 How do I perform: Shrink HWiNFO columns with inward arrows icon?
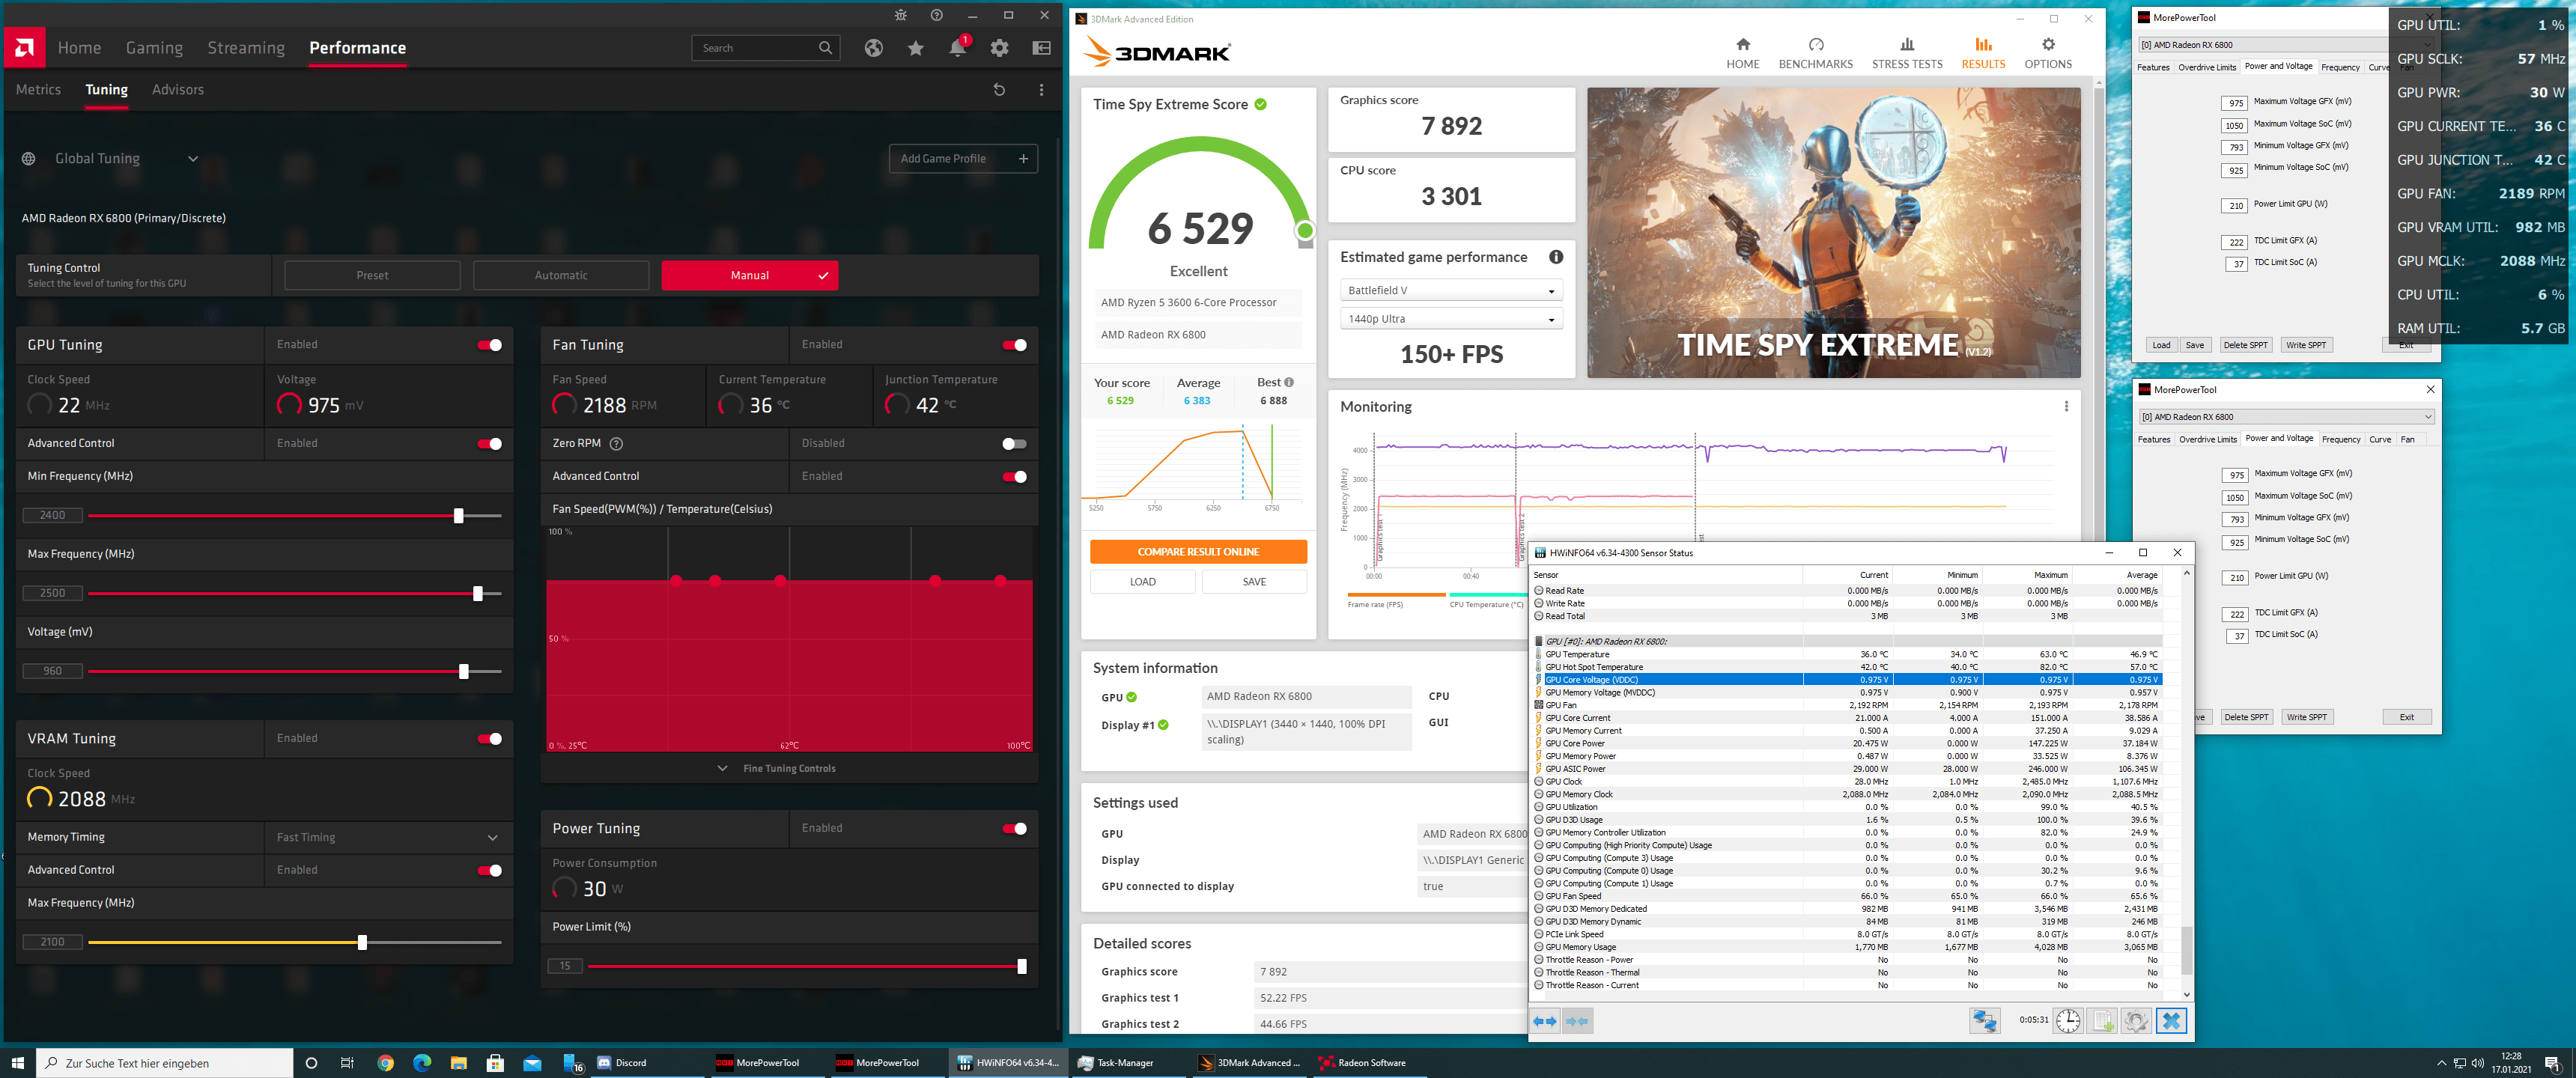point(1577,1021)
